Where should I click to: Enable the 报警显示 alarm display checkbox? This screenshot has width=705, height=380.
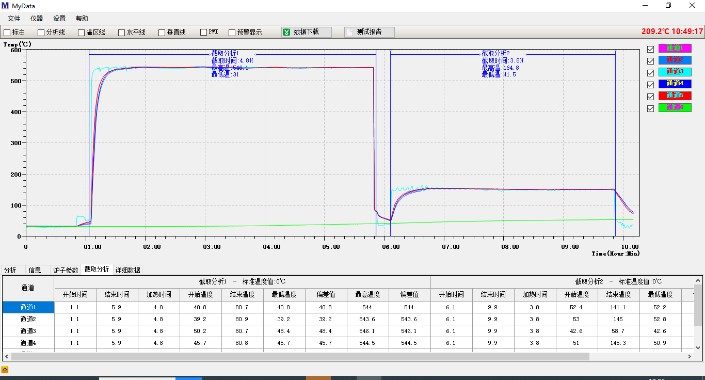point(232,32)
